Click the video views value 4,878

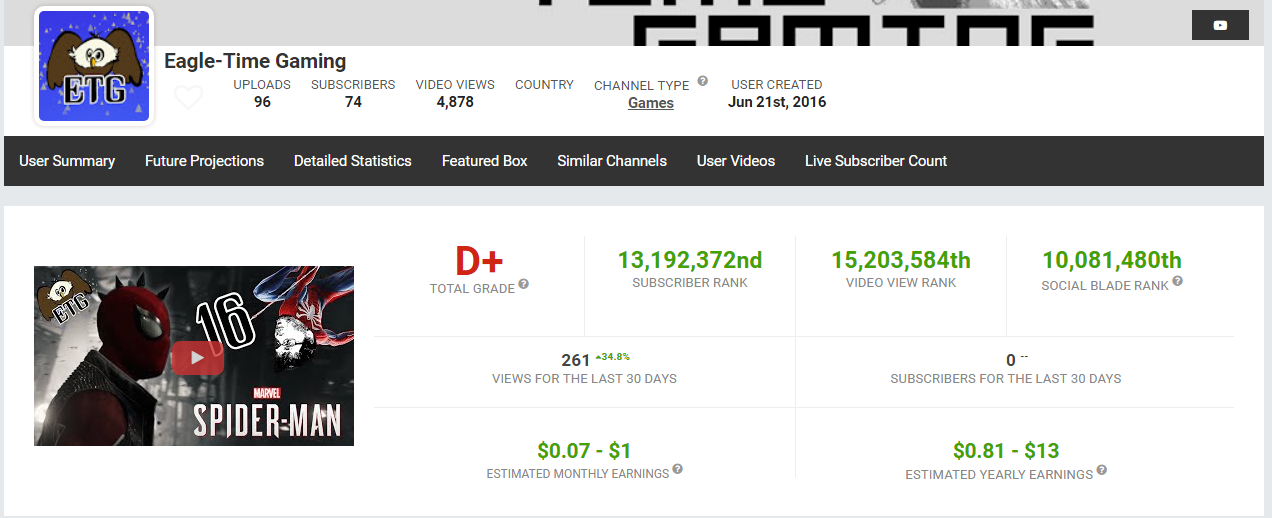[455, 102]
